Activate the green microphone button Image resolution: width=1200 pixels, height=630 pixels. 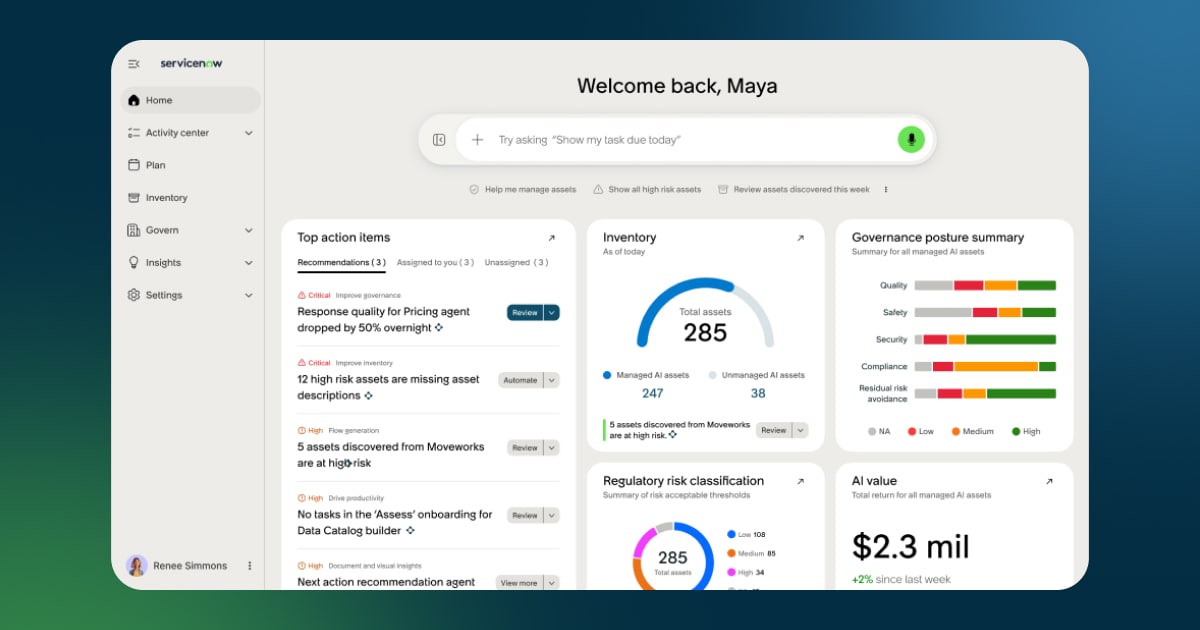910,139
